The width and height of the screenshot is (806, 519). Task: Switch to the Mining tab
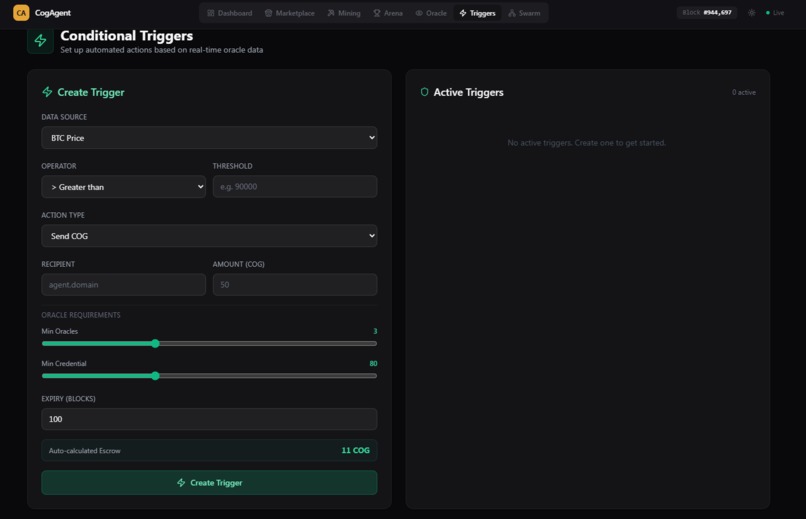pyautogui.click(x=344, y=13)
